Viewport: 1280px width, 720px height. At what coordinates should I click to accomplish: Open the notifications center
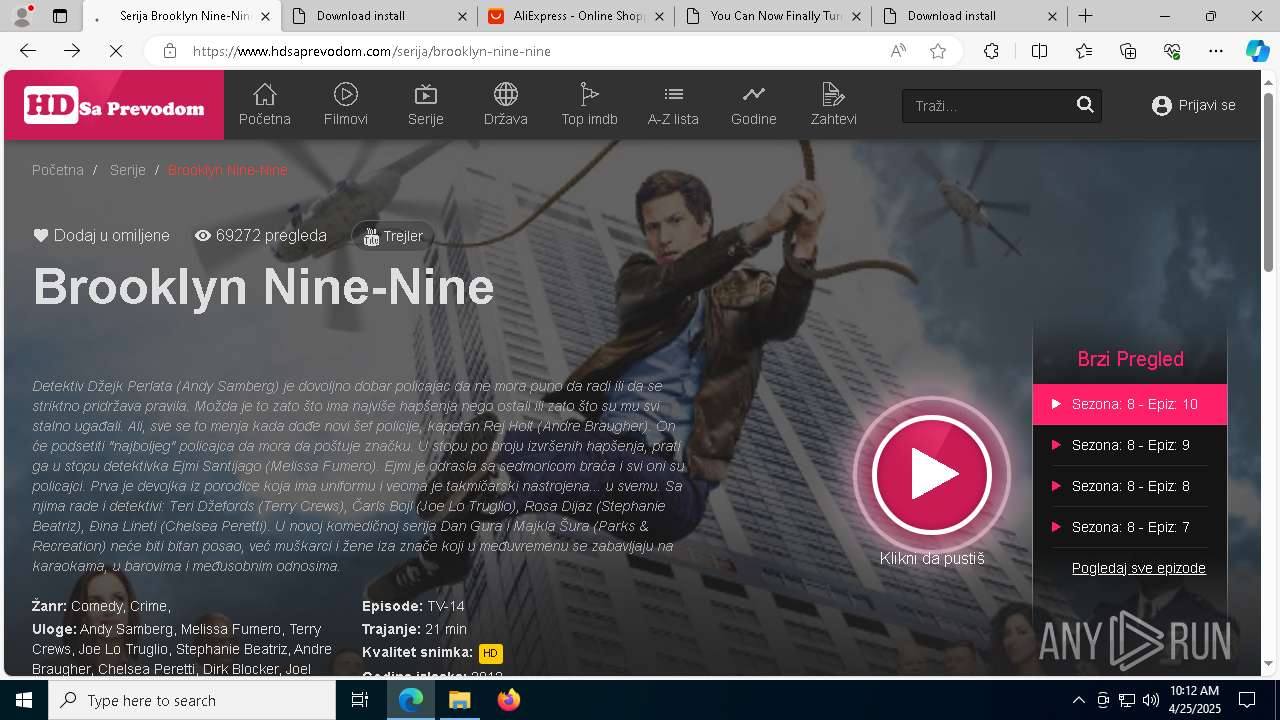pos(1247,700)
